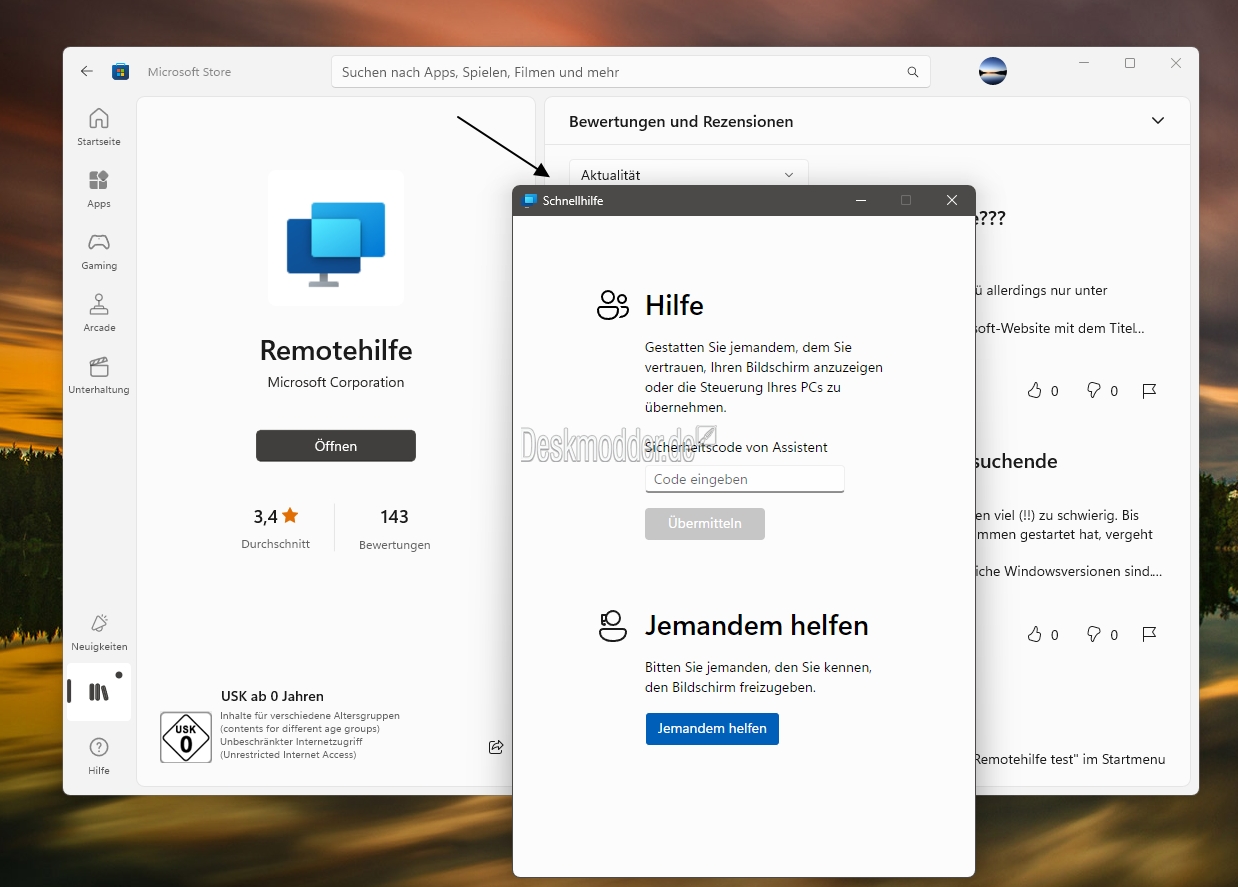
Task: Open the Aktualität sort dropdown
Action: coord(688,175)
